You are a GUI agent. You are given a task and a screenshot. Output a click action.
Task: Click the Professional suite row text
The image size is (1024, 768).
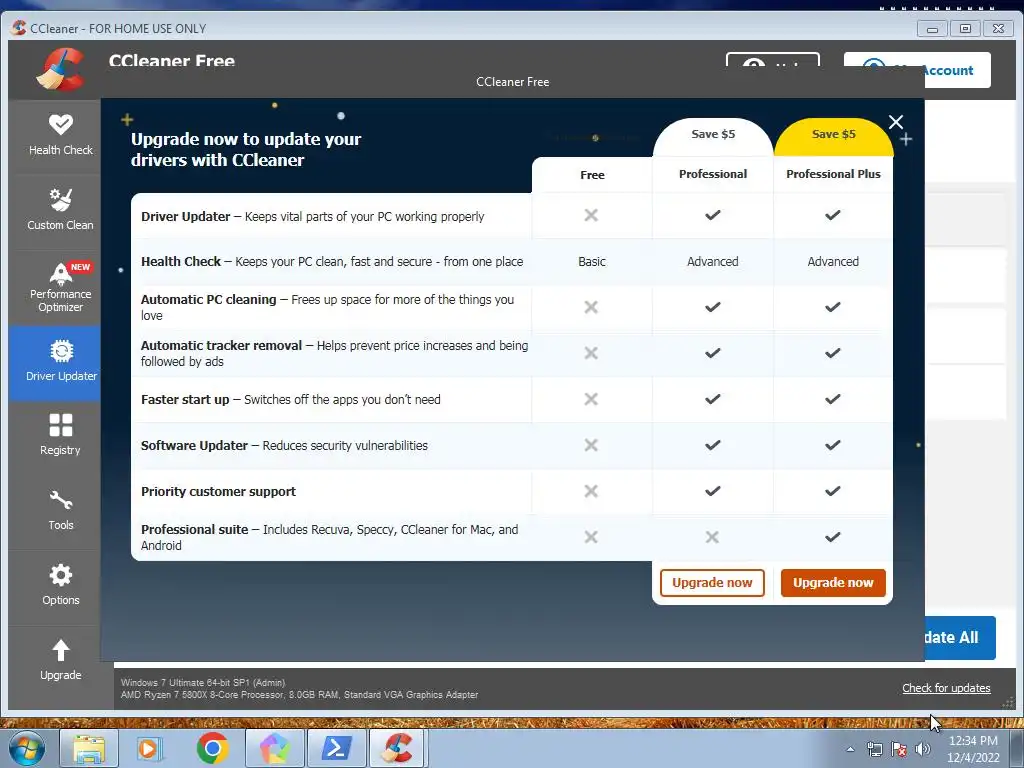pyautogui.click(x=329, y=537)
